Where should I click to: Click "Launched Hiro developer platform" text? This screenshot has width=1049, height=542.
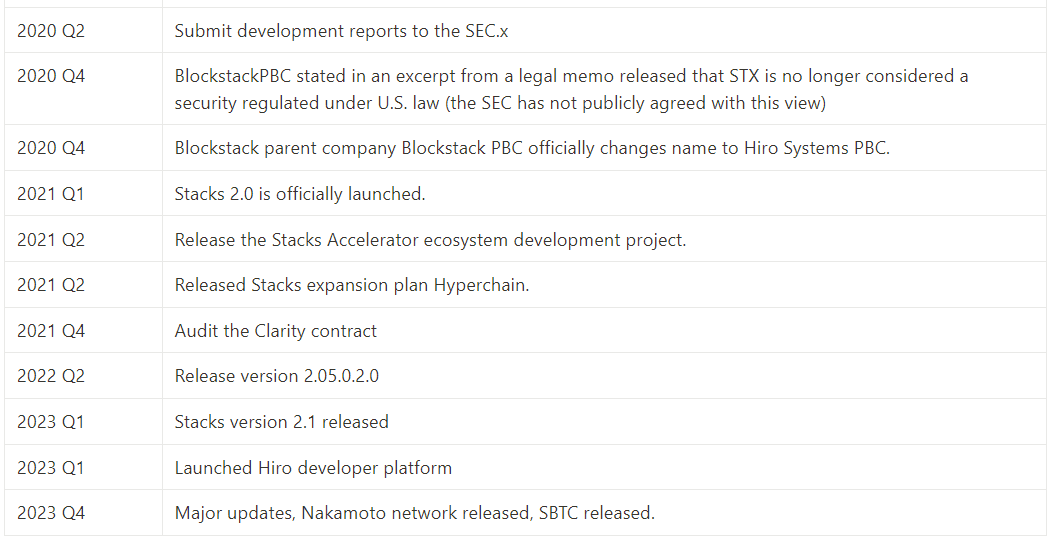(x=313, y=468)
